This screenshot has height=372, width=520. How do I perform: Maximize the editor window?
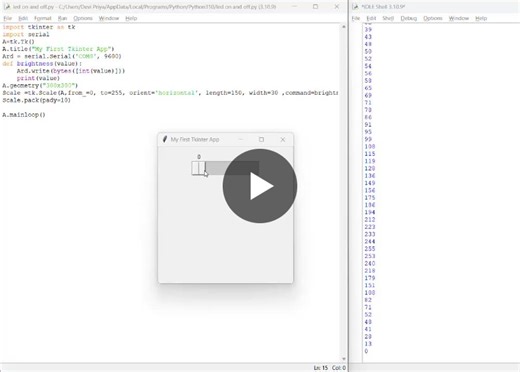pyautogui.click(x=315, y=7)
